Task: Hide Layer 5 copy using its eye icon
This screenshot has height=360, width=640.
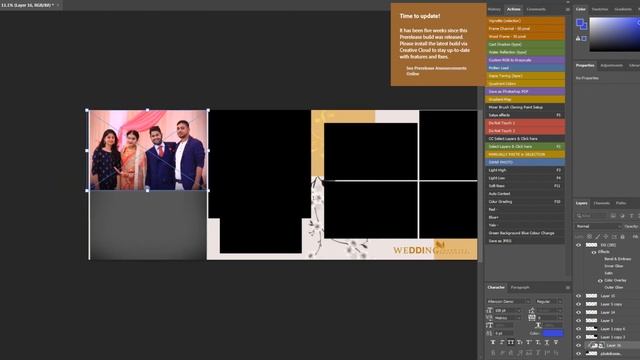Action: (578, 304)
